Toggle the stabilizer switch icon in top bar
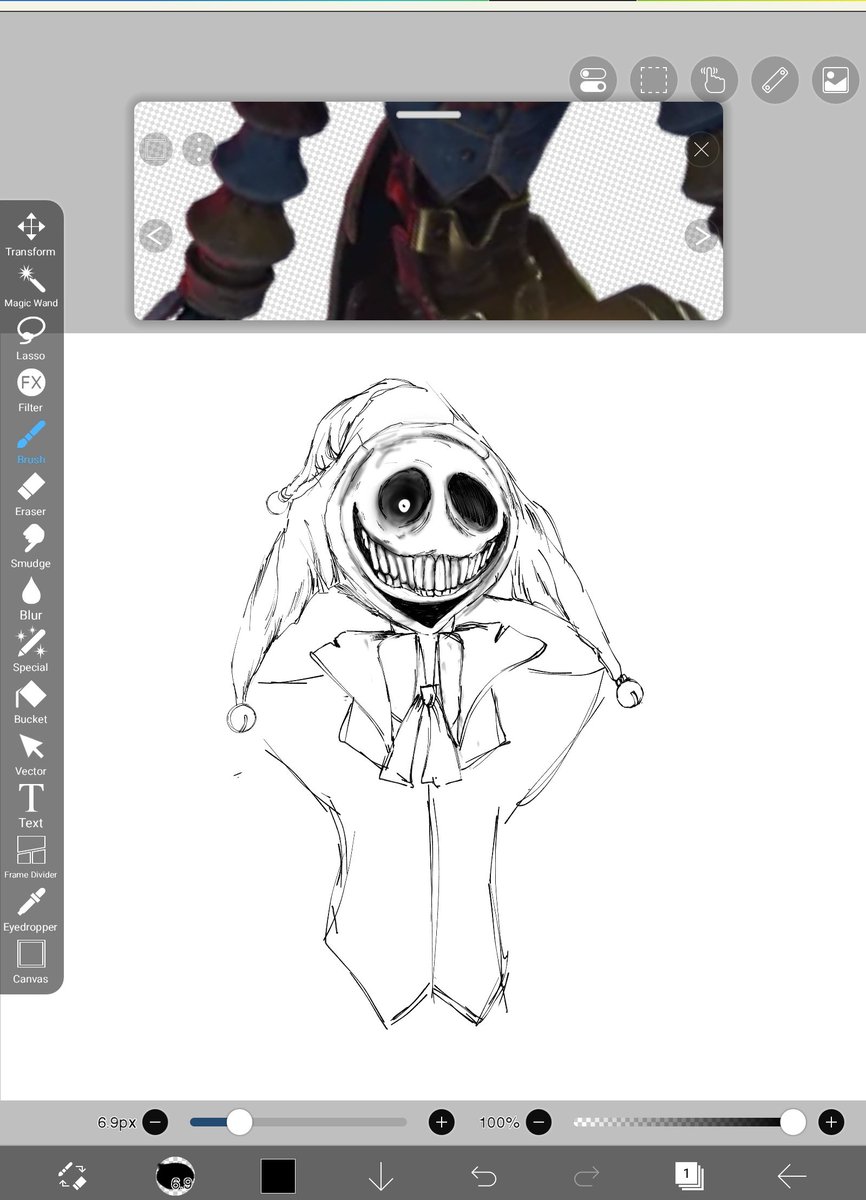 pyautogui.click(x=593, y=80)
